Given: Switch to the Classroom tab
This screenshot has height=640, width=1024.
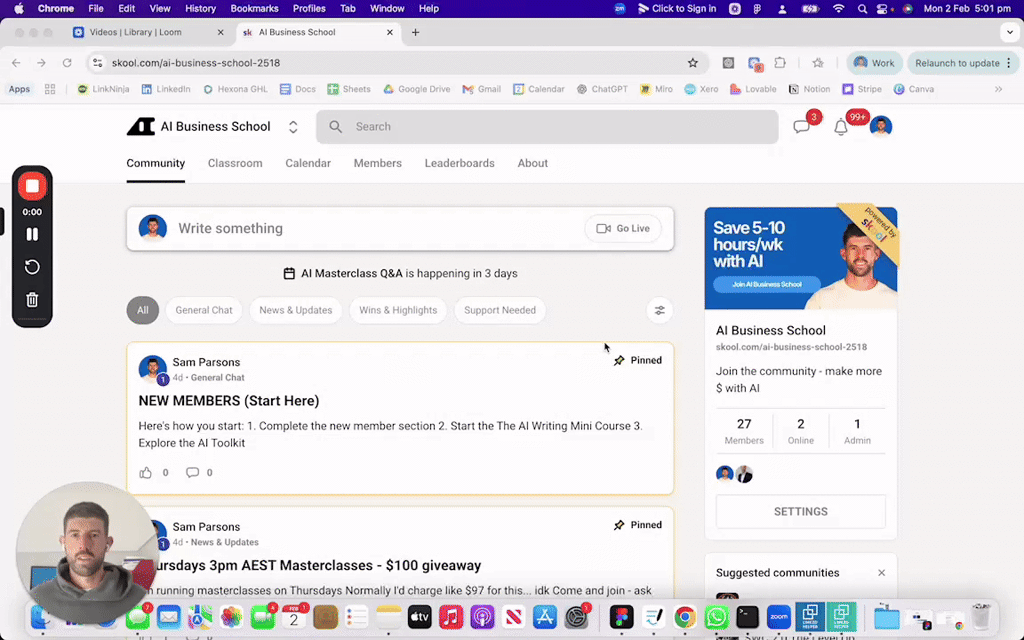Looking at the screenshot, I should click(x=235, y=163).
